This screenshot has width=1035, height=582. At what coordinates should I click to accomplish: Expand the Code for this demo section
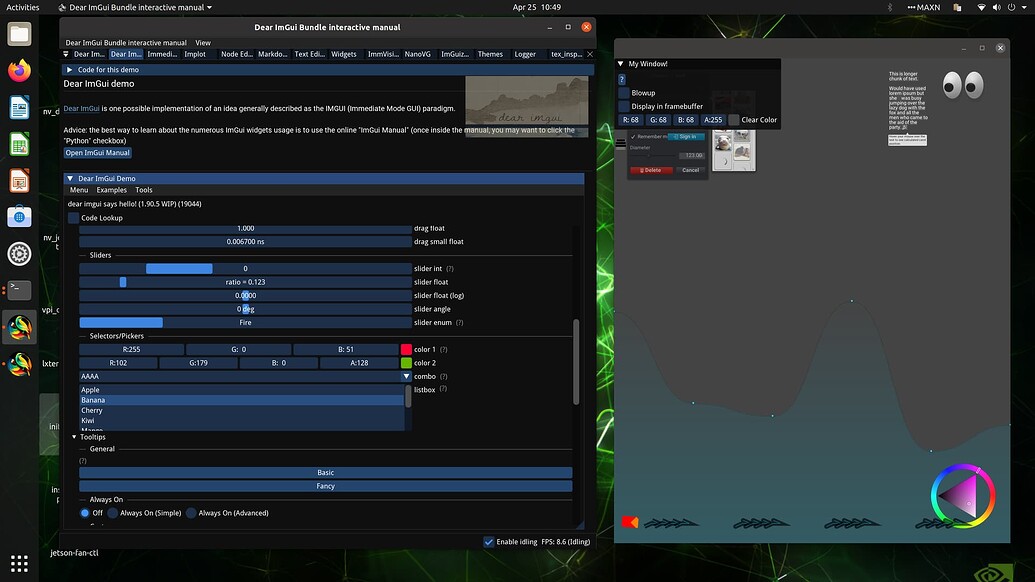(x=69, y=69)
